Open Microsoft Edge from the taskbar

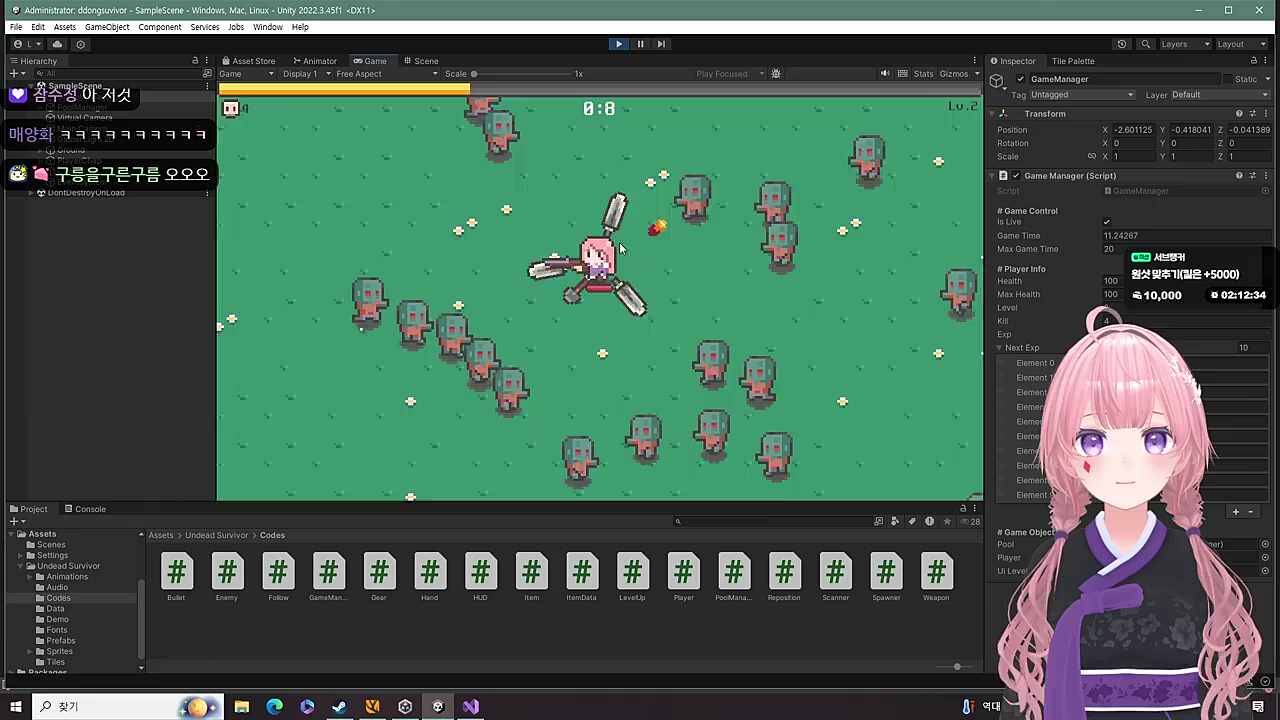[x=274, y=707]
